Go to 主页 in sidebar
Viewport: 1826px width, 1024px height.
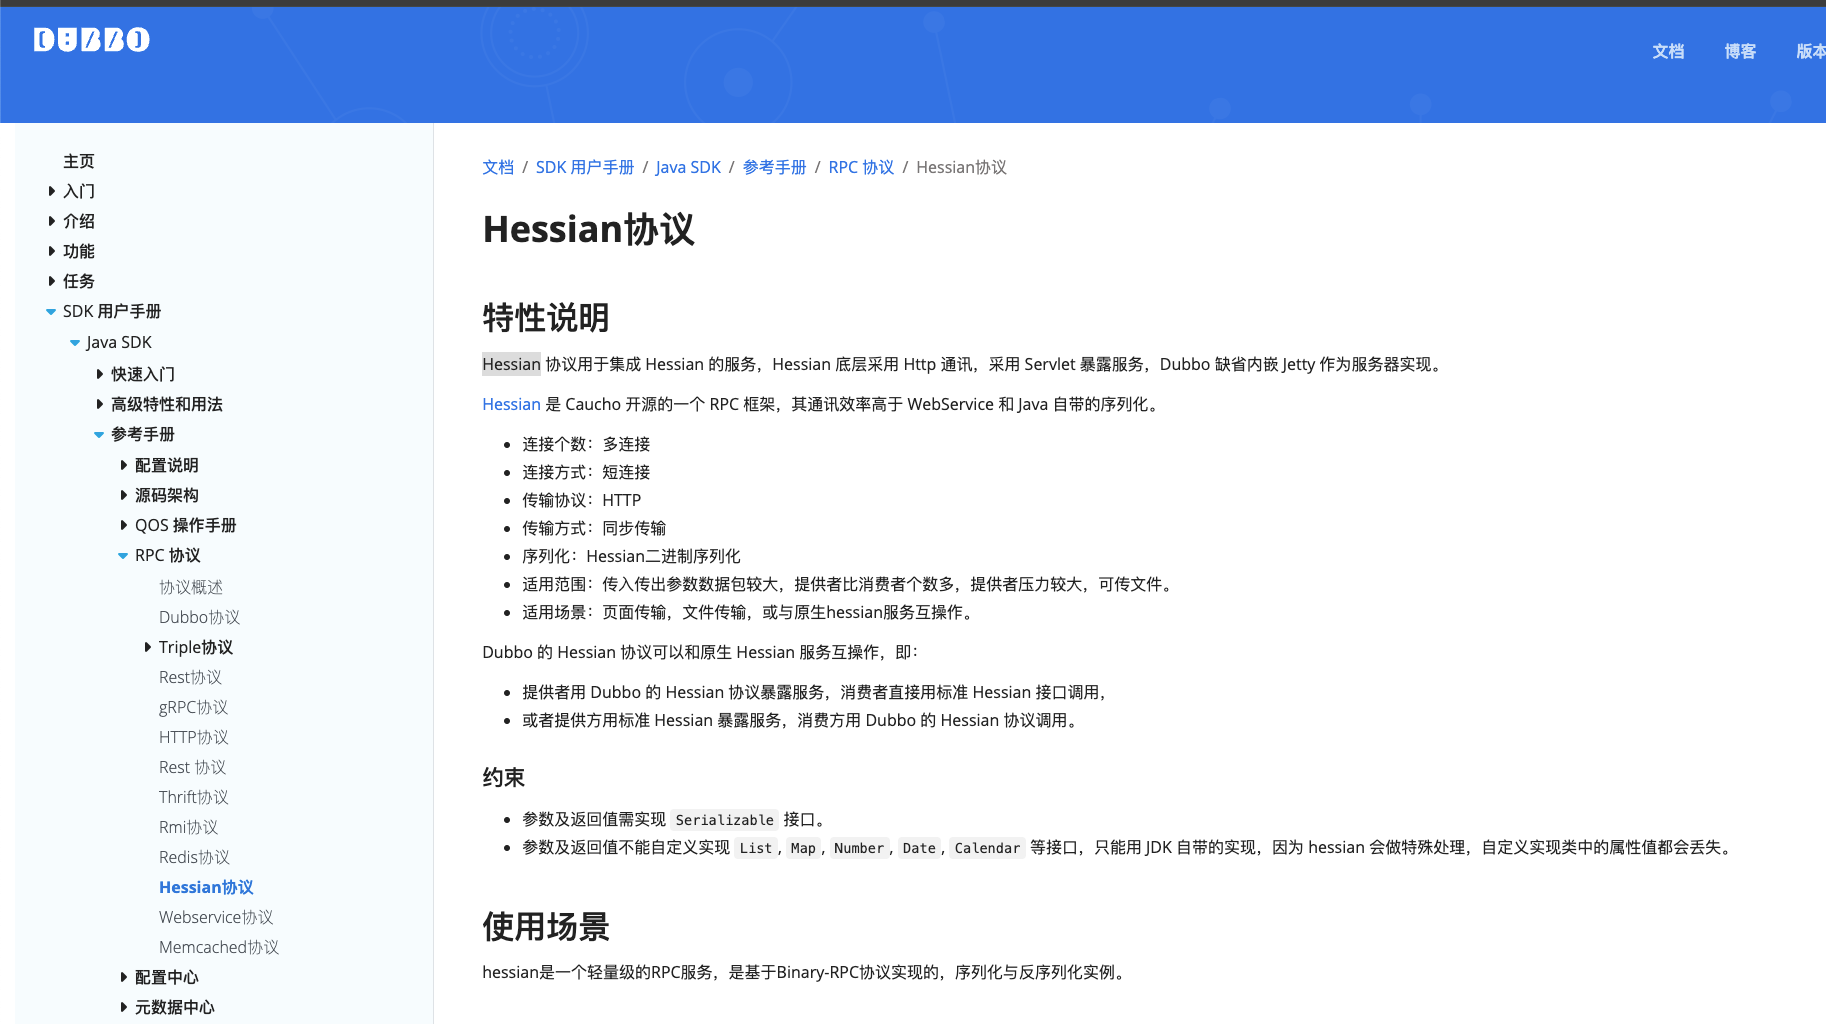coord(79,161)
